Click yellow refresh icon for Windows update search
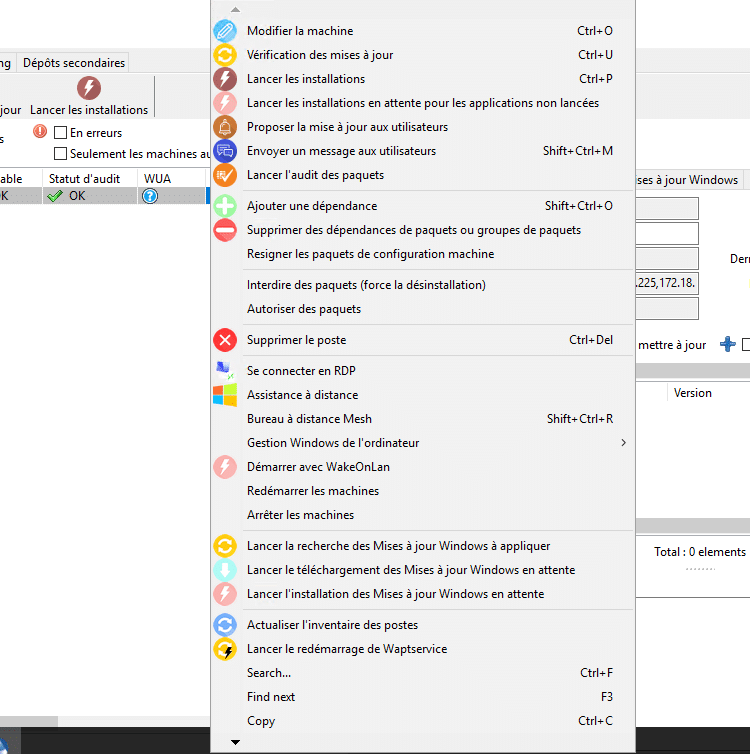The width and height of the screenshot is (750, 754). pyautogui.click(x=225, y=546)
